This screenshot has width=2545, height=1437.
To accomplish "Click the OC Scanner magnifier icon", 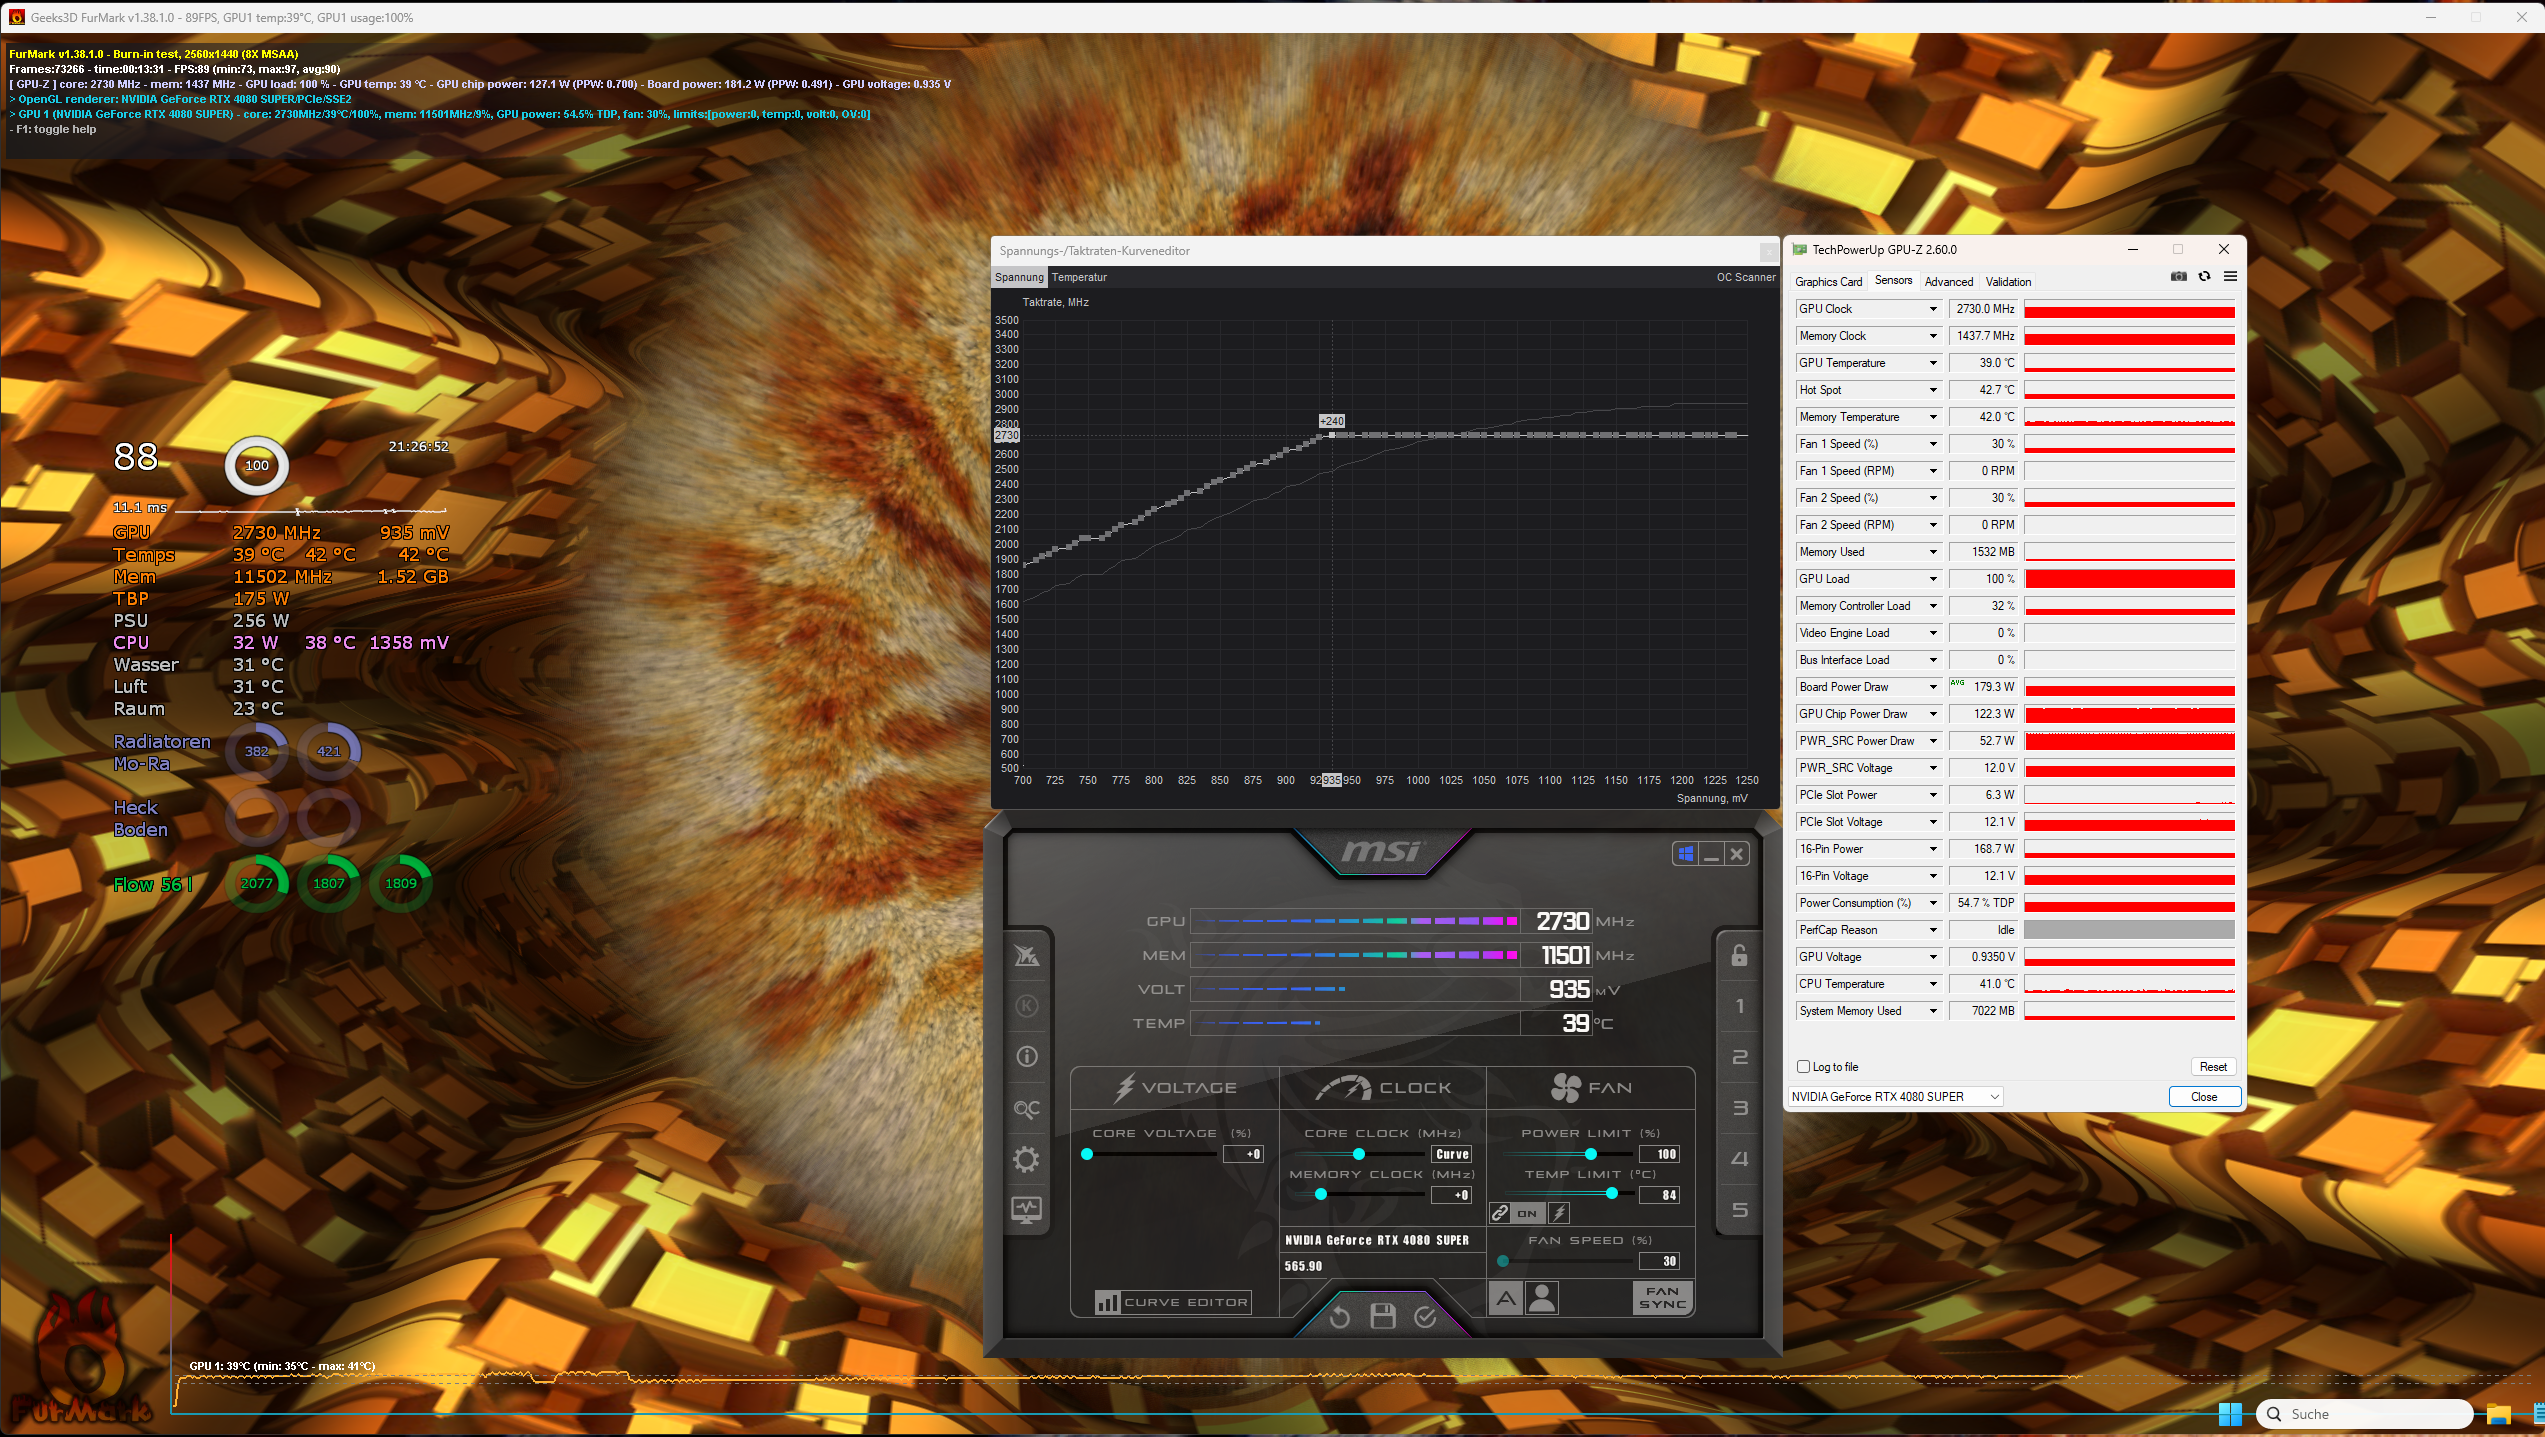I will pyautogui.click(x=1026, y=1108).
